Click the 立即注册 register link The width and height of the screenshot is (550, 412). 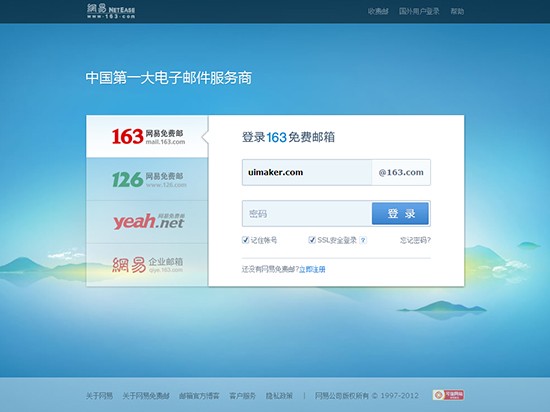point(312,270)
